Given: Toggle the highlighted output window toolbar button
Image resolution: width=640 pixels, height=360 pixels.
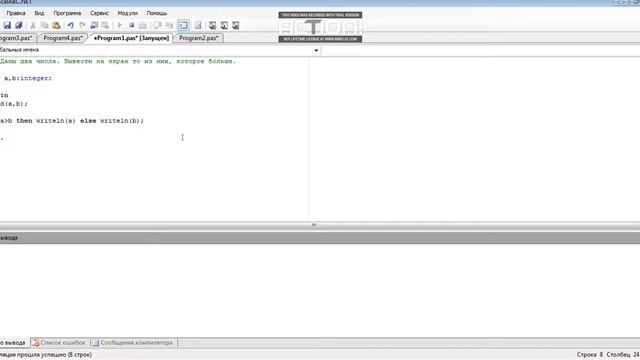Looking at the screenshot, I should (x=184, y=25).
